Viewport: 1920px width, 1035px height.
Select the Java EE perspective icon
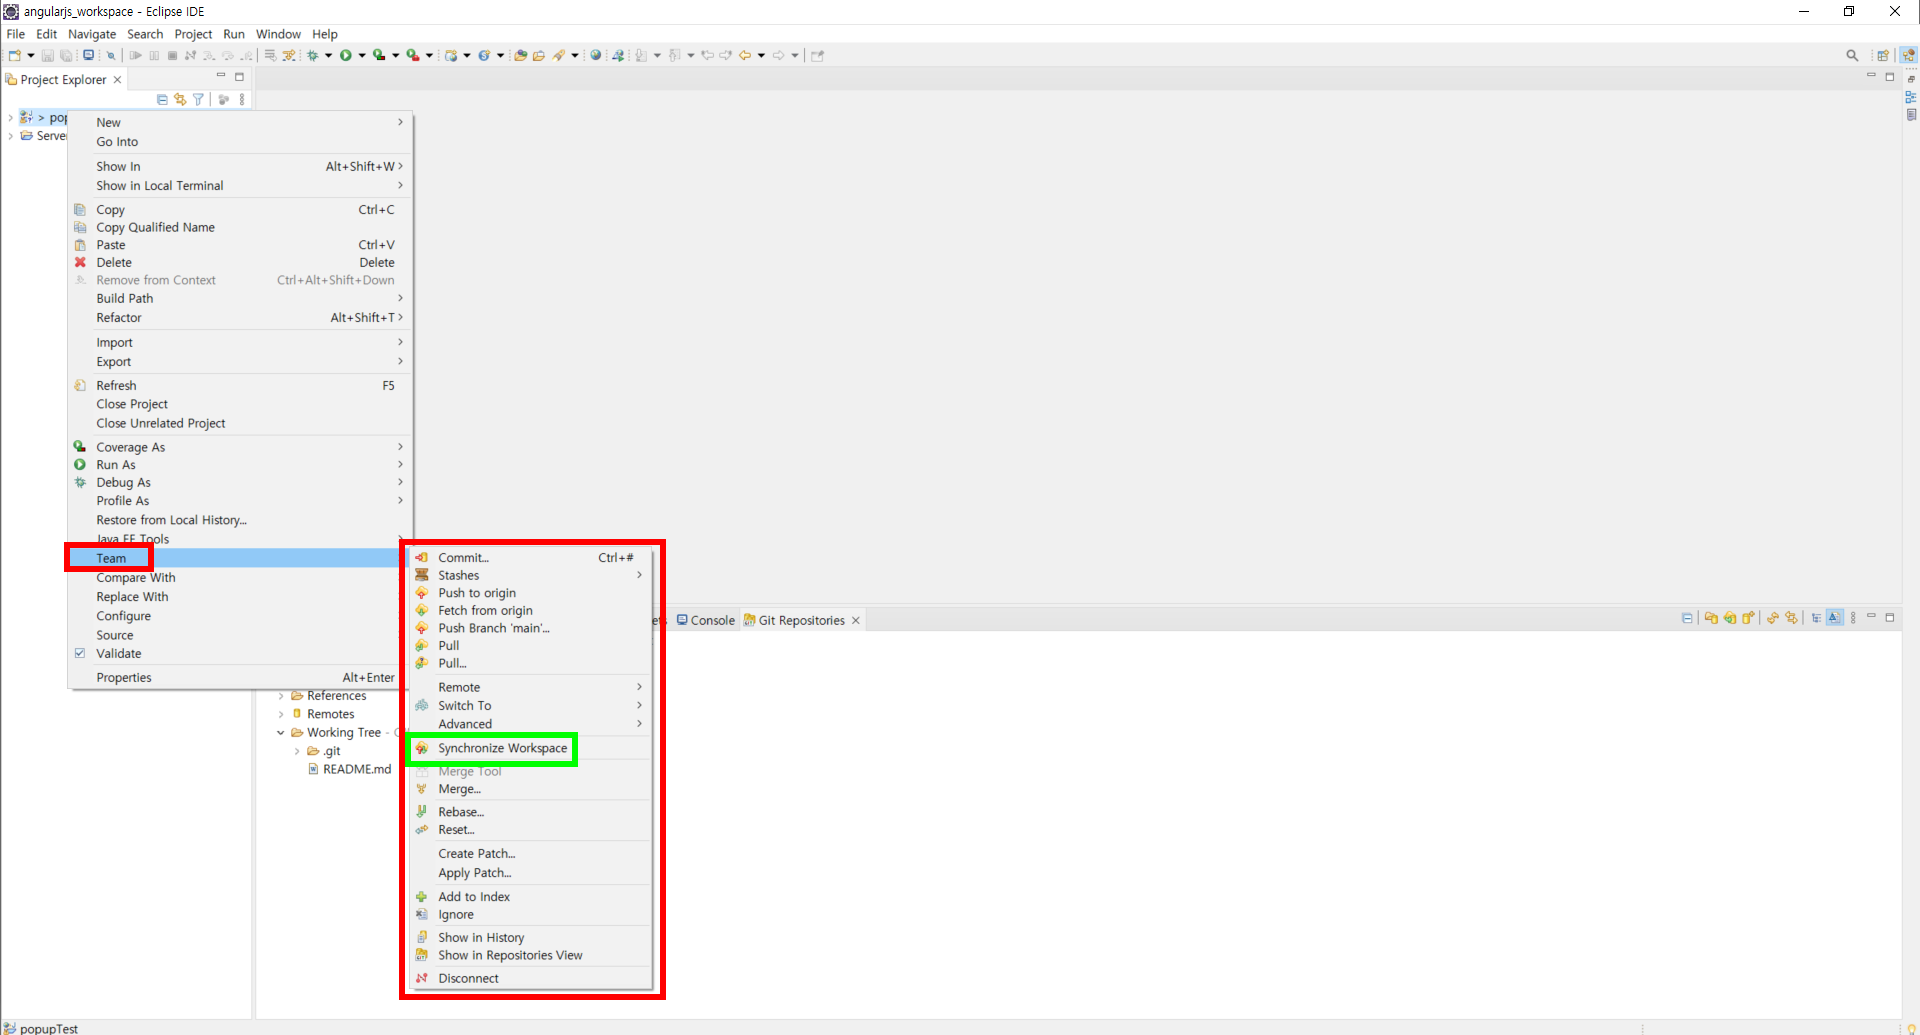pyautogui.click(x=1909, y=55)
